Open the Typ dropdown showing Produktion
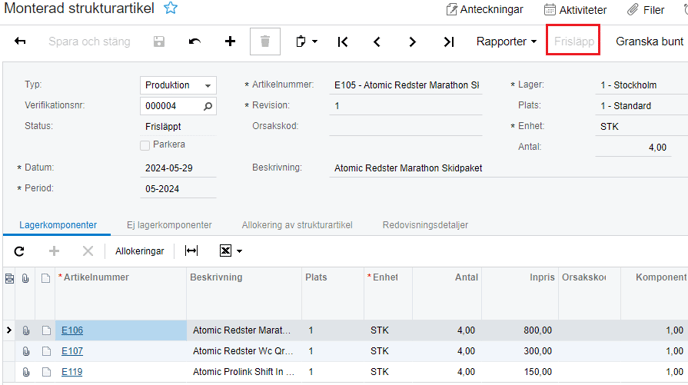The height and width of the screenshot is (385, 688). tap(178, 85)
